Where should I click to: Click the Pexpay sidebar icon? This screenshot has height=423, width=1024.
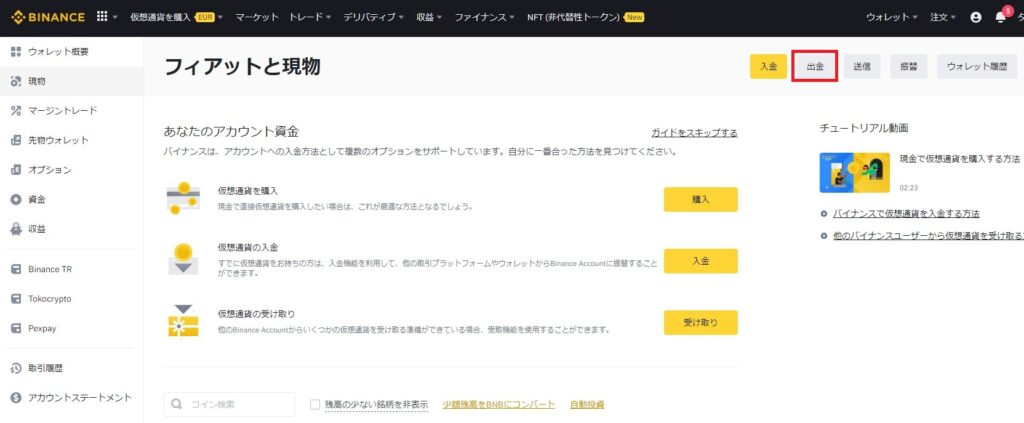pyautogui.click(x=16, y=328)
